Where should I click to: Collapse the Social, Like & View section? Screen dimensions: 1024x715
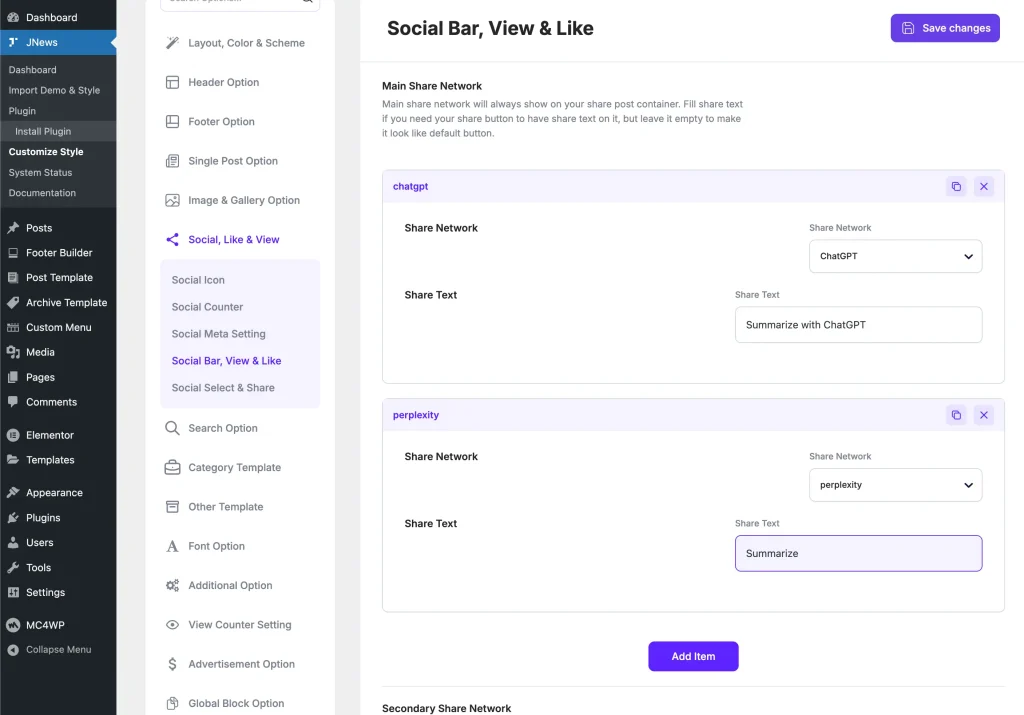(x=233, y=240)
